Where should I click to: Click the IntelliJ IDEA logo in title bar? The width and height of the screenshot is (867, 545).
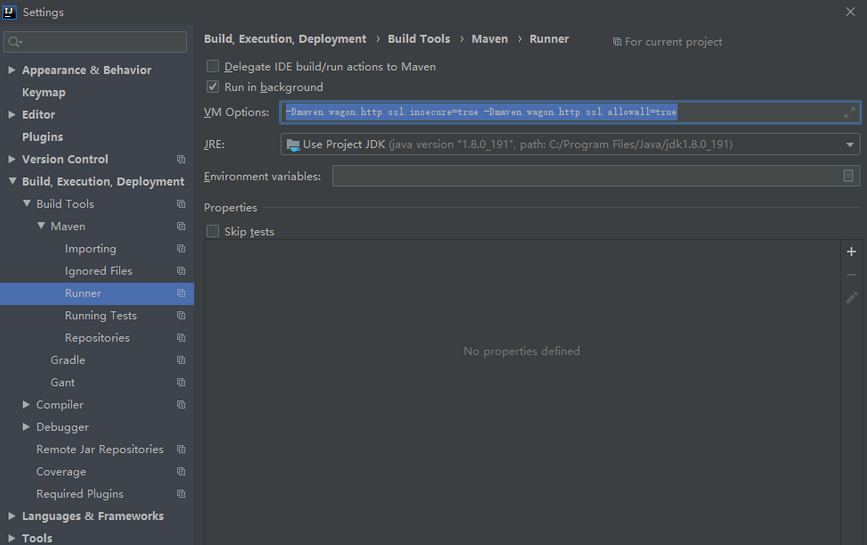[x=9, y=12]
